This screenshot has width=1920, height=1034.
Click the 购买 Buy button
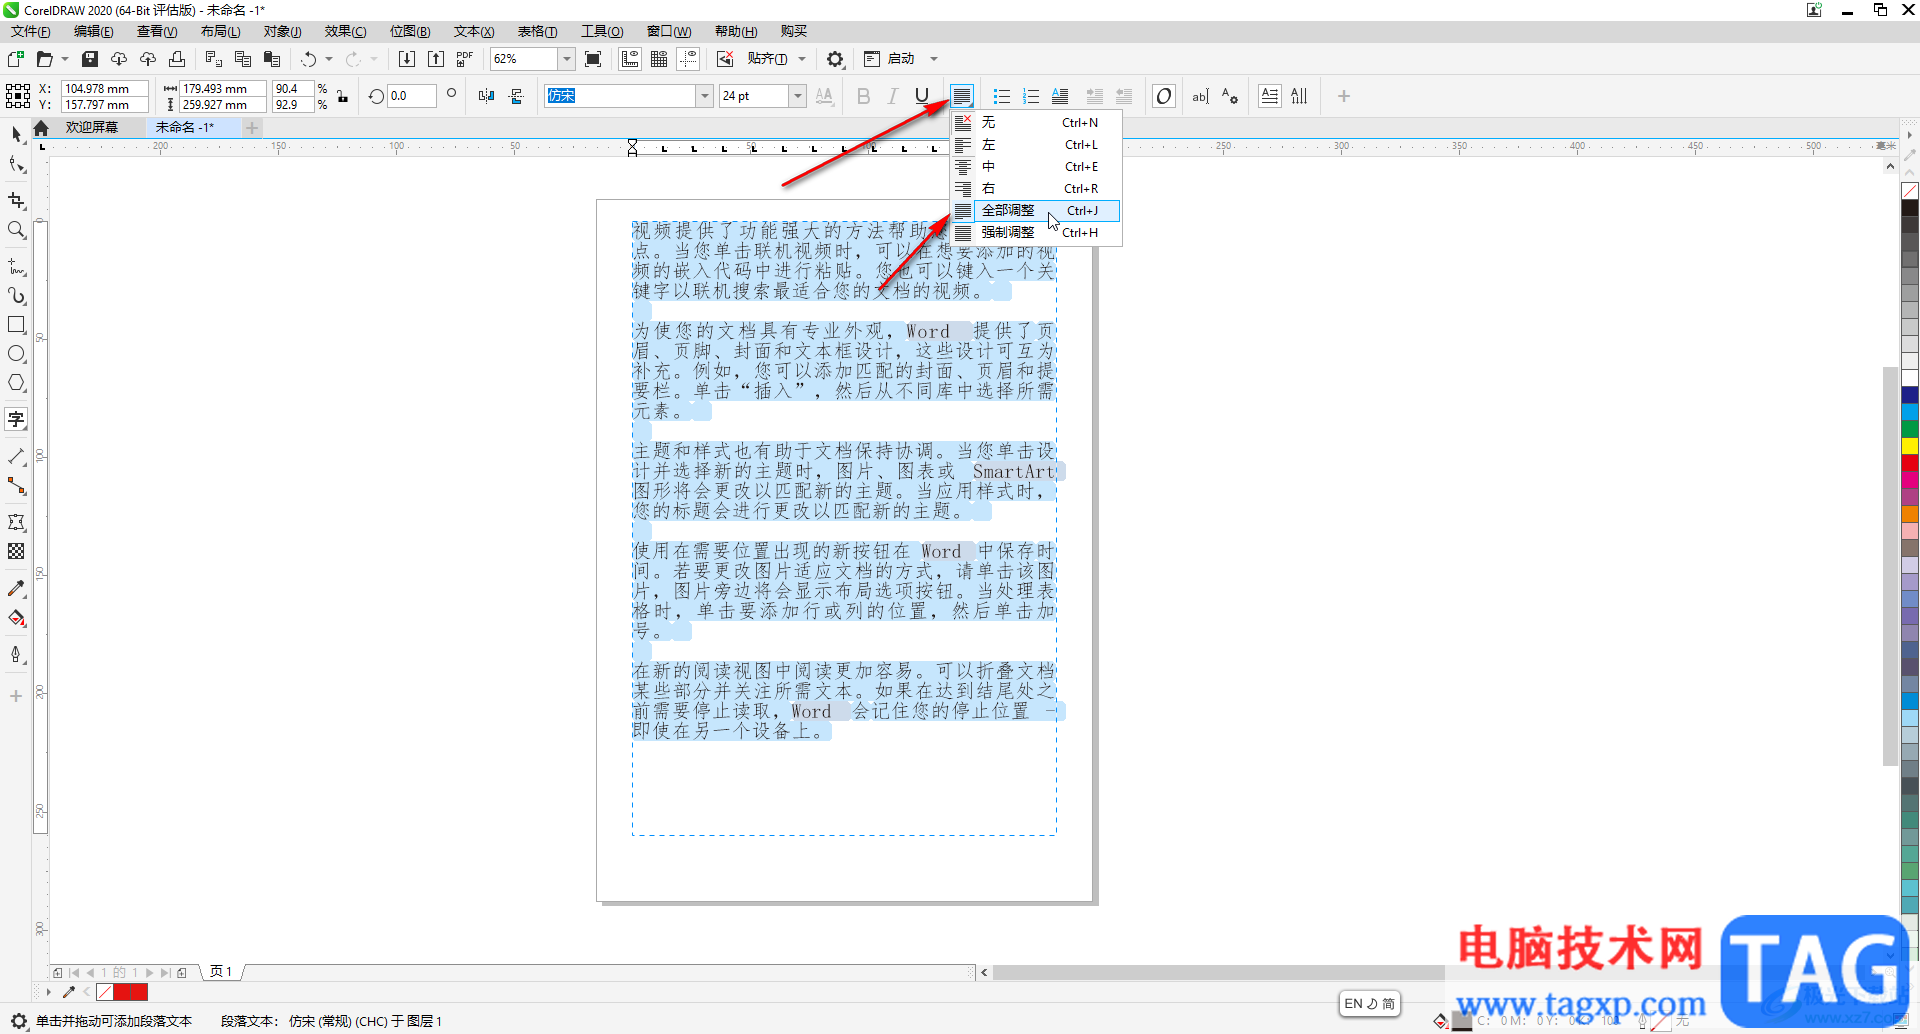pos(794,32)
